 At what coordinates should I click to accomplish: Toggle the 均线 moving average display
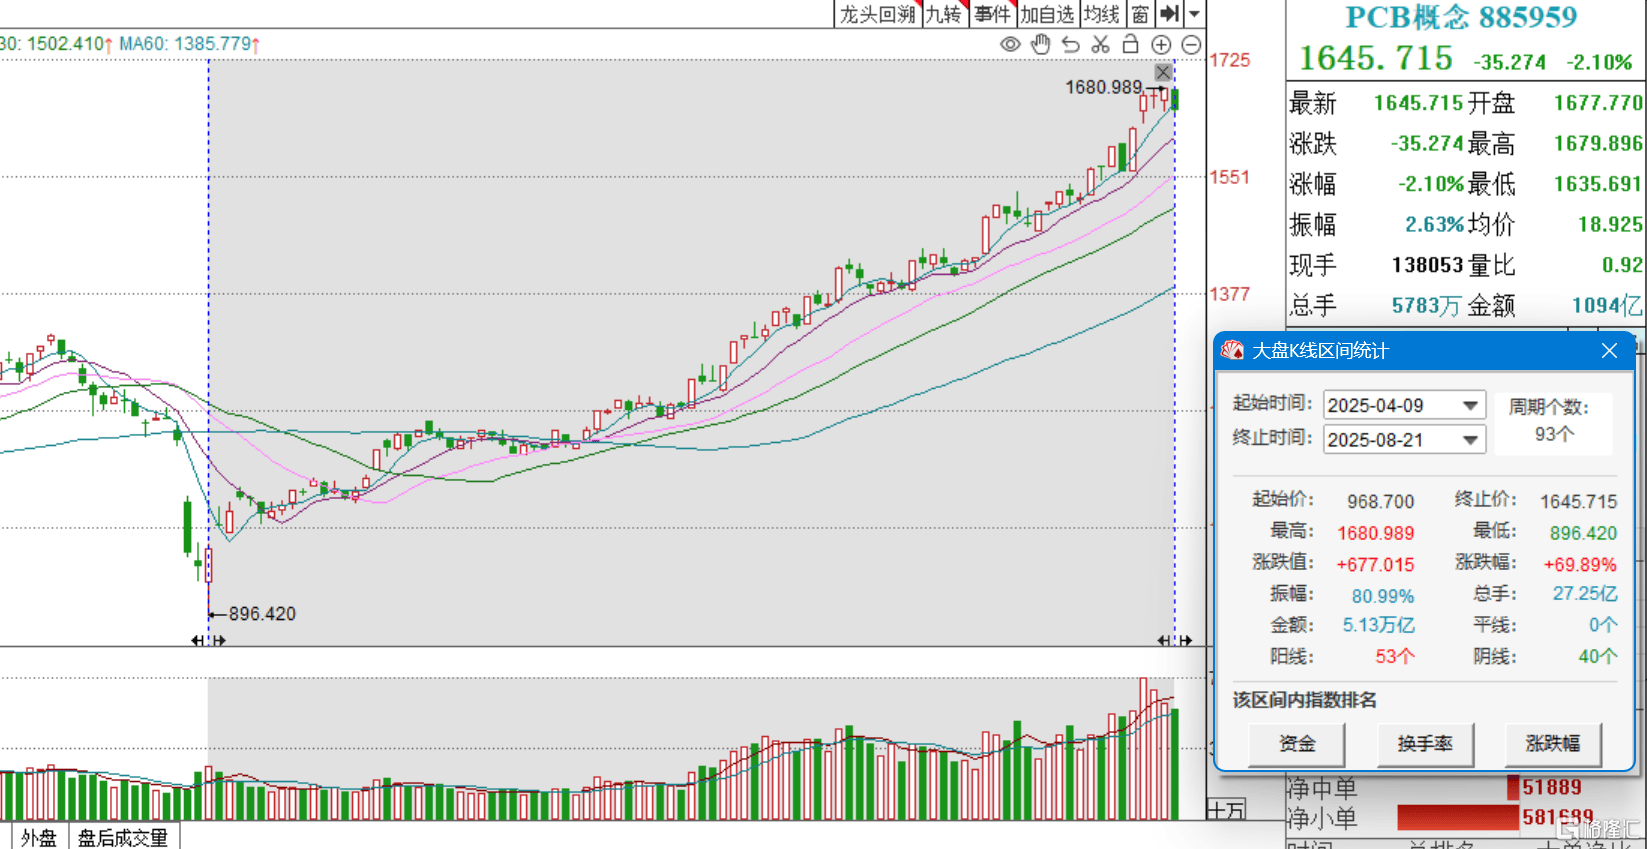tap(1102, 14)
